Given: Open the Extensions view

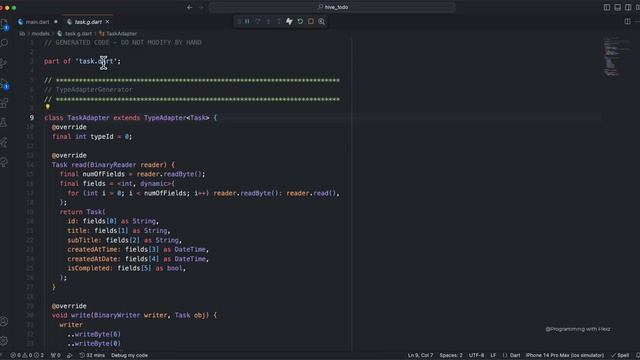Looking at the screenshot, I should tap(4, 103).
